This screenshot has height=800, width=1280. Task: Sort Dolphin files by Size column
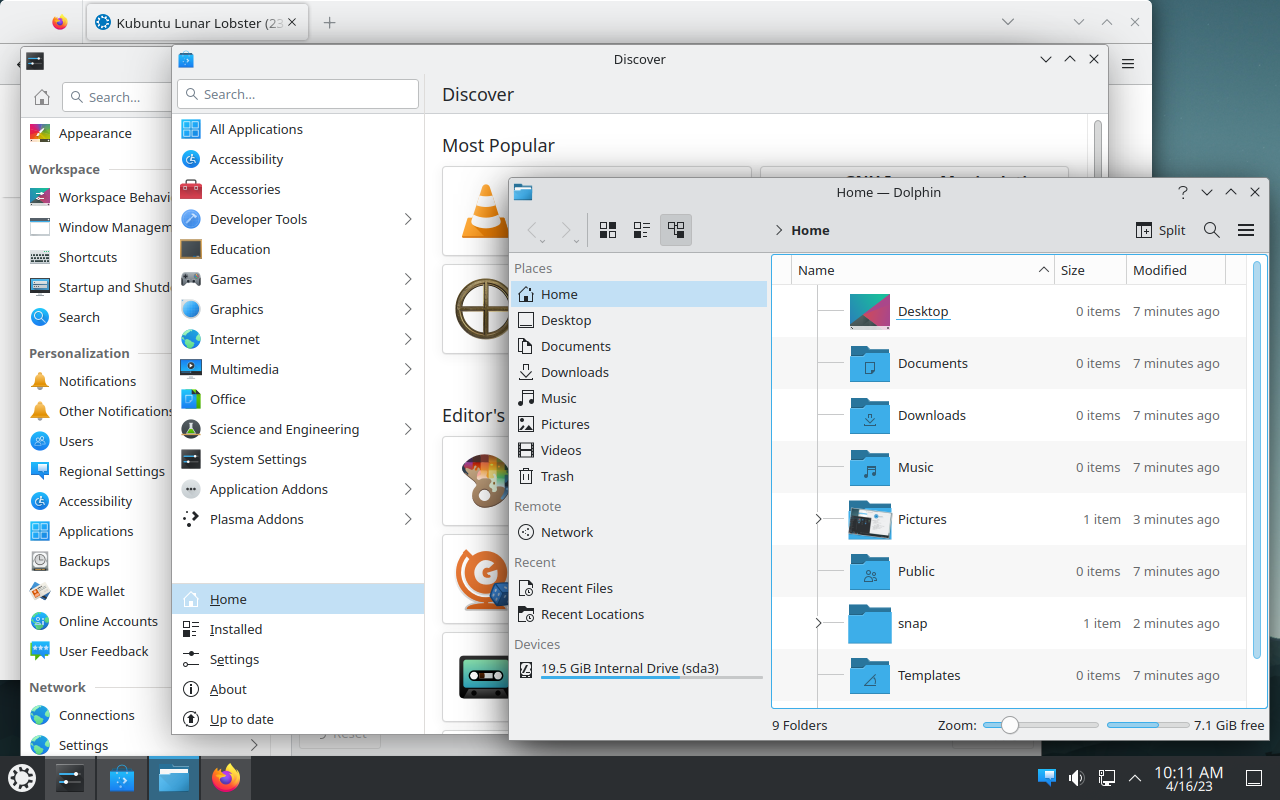coord(1090,270)
